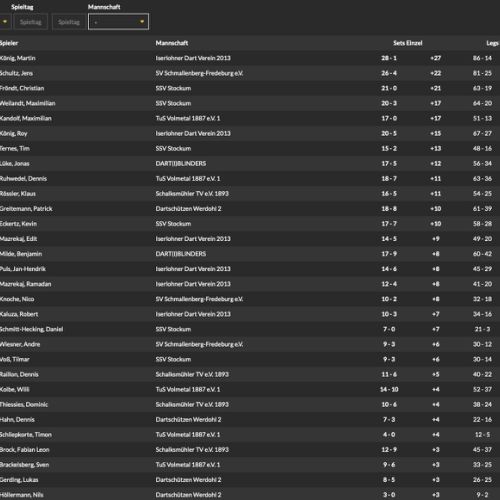Select the Kandolf, Maximilian row
The width and height of the screenshot is (500, 500).
pos(250,118)
